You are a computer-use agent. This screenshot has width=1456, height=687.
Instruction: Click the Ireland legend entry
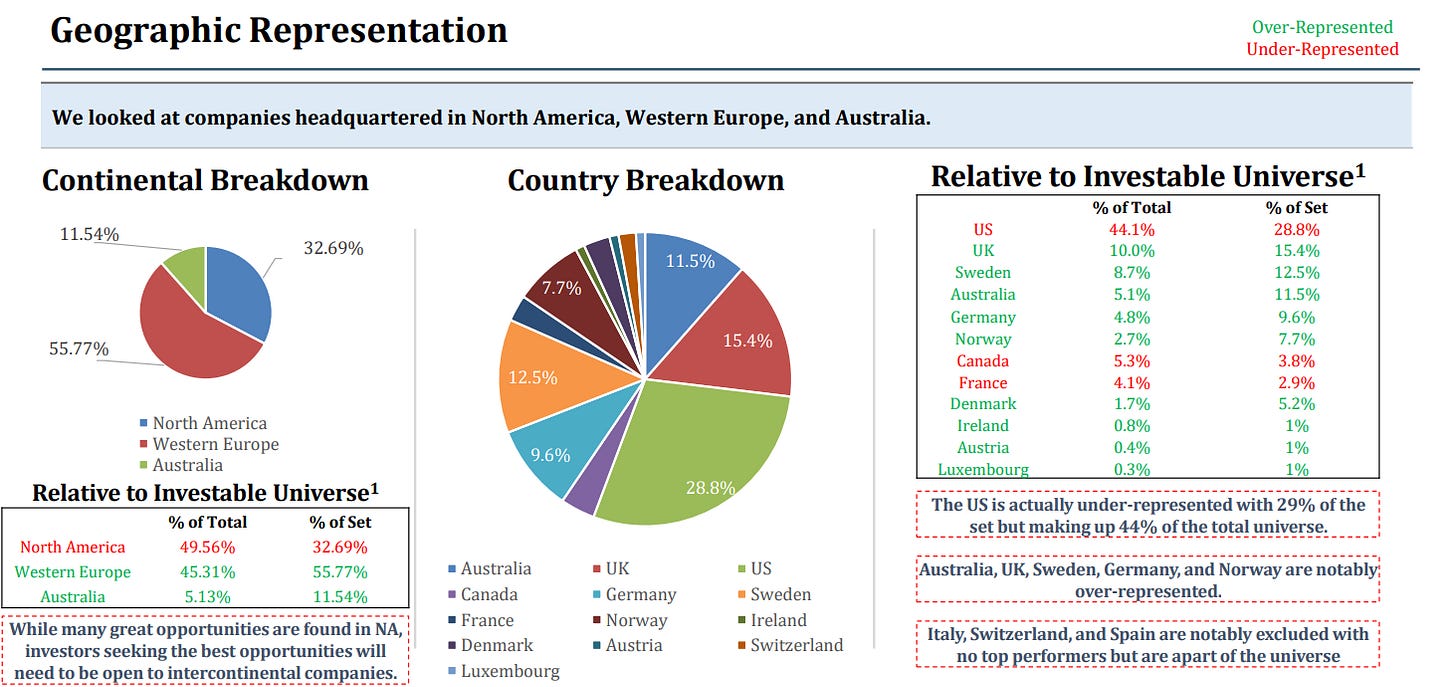[772, 620]
